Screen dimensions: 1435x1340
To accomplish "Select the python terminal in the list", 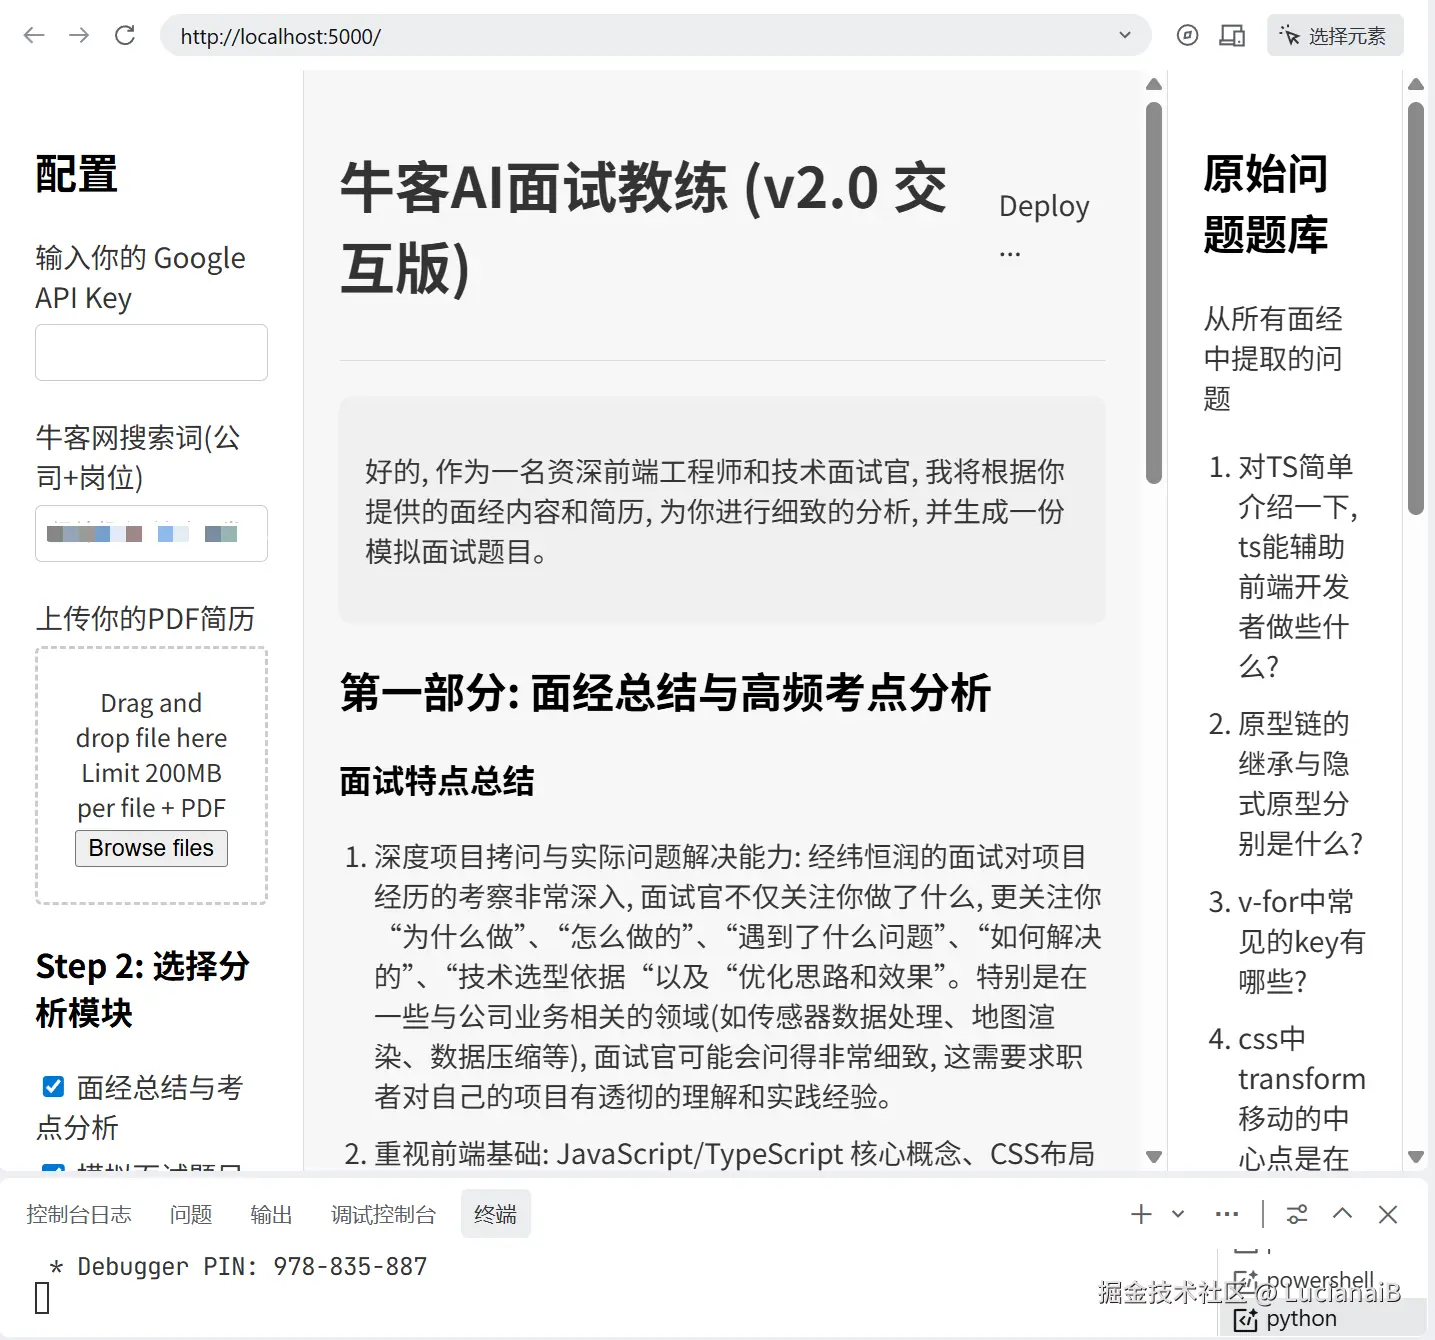I will [1324, 1319].
